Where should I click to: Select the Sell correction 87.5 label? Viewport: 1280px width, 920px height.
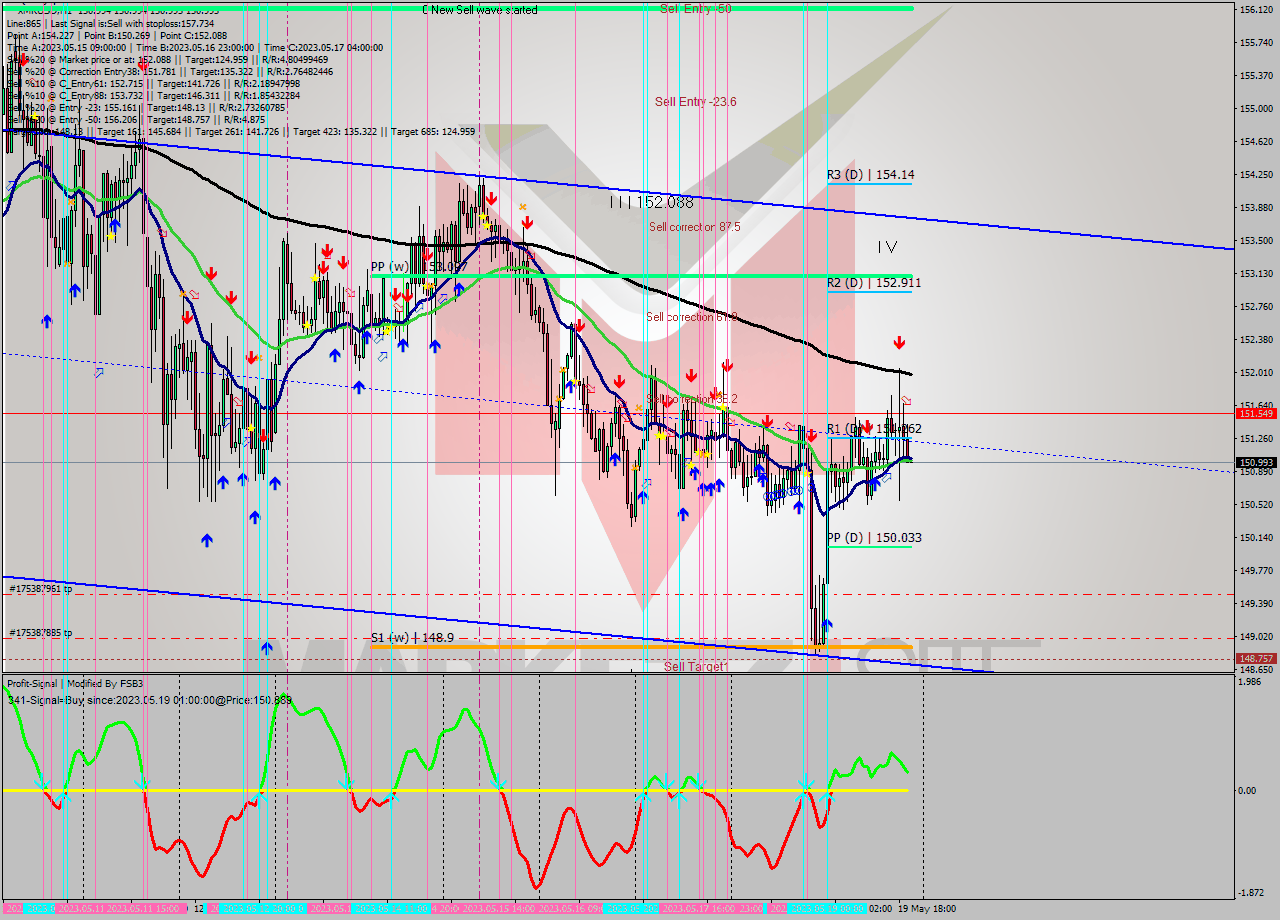(x=694, y=227)
